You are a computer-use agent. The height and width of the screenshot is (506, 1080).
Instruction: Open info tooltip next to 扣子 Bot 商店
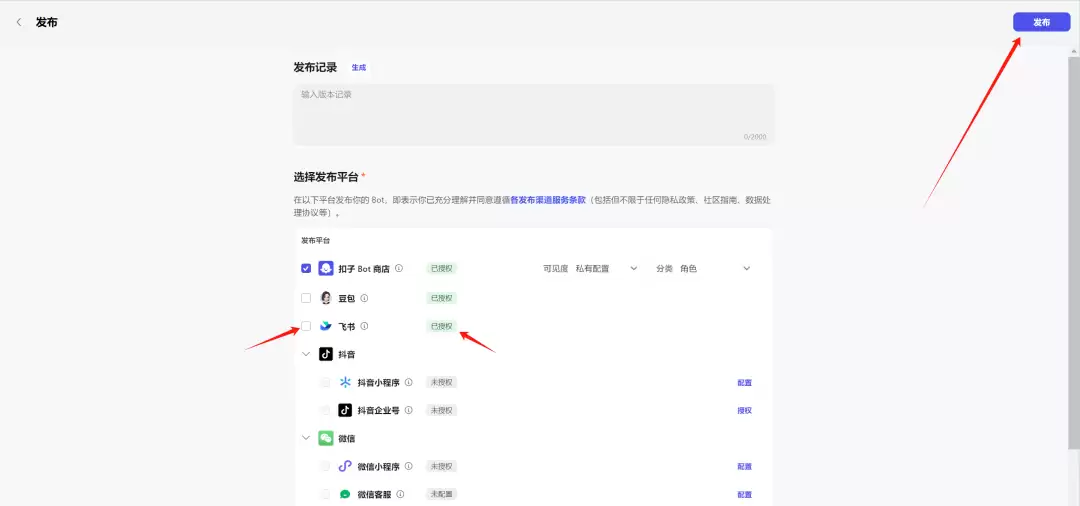click(399, 268)
